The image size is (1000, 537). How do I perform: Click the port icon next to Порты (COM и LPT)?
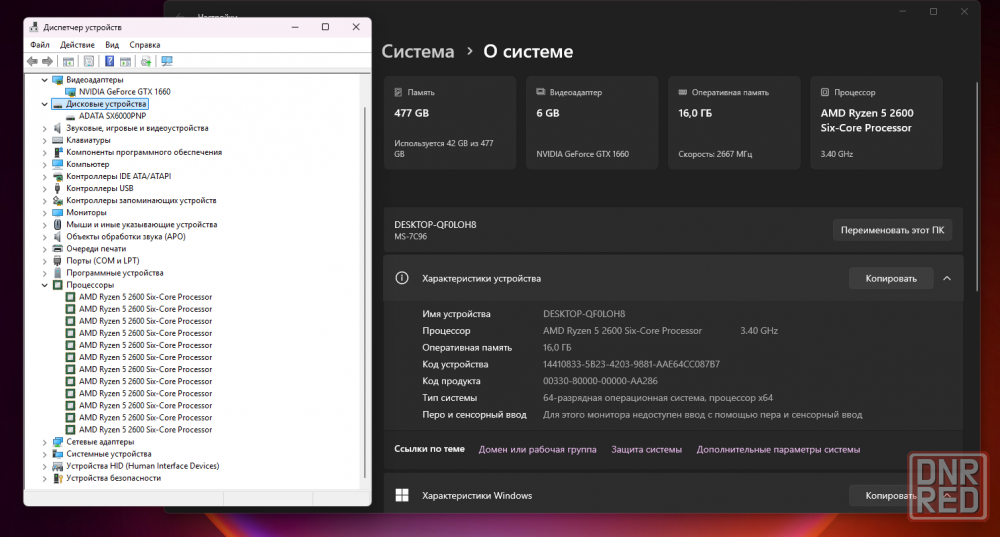57,261
